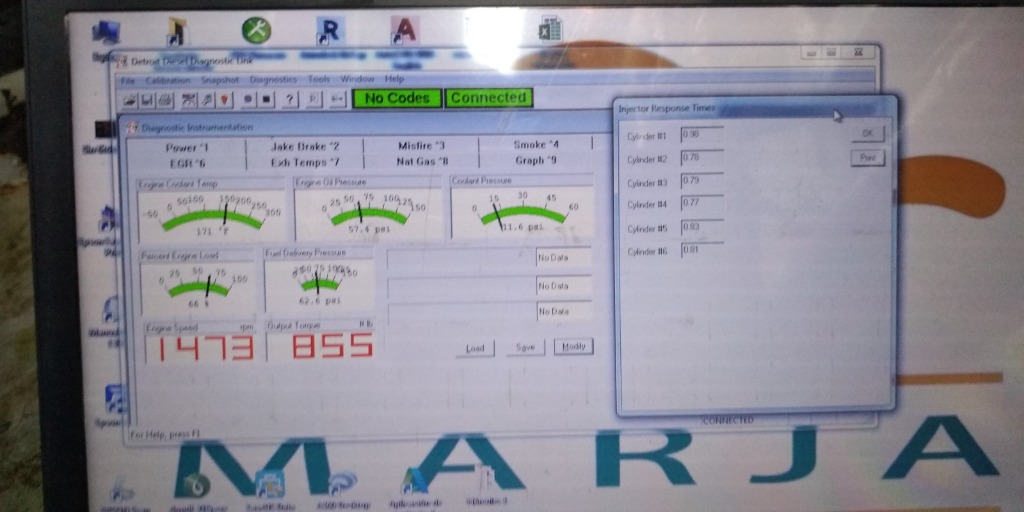Image resolution: width=1024 pixels, height=512 pixels.
Task: Open the Help menu
Action: (394, 79)
